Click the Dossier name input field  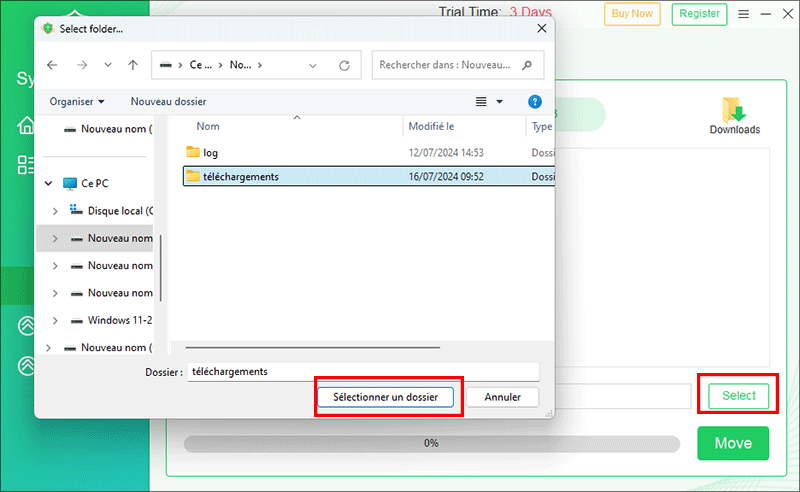tap(363, 371)
